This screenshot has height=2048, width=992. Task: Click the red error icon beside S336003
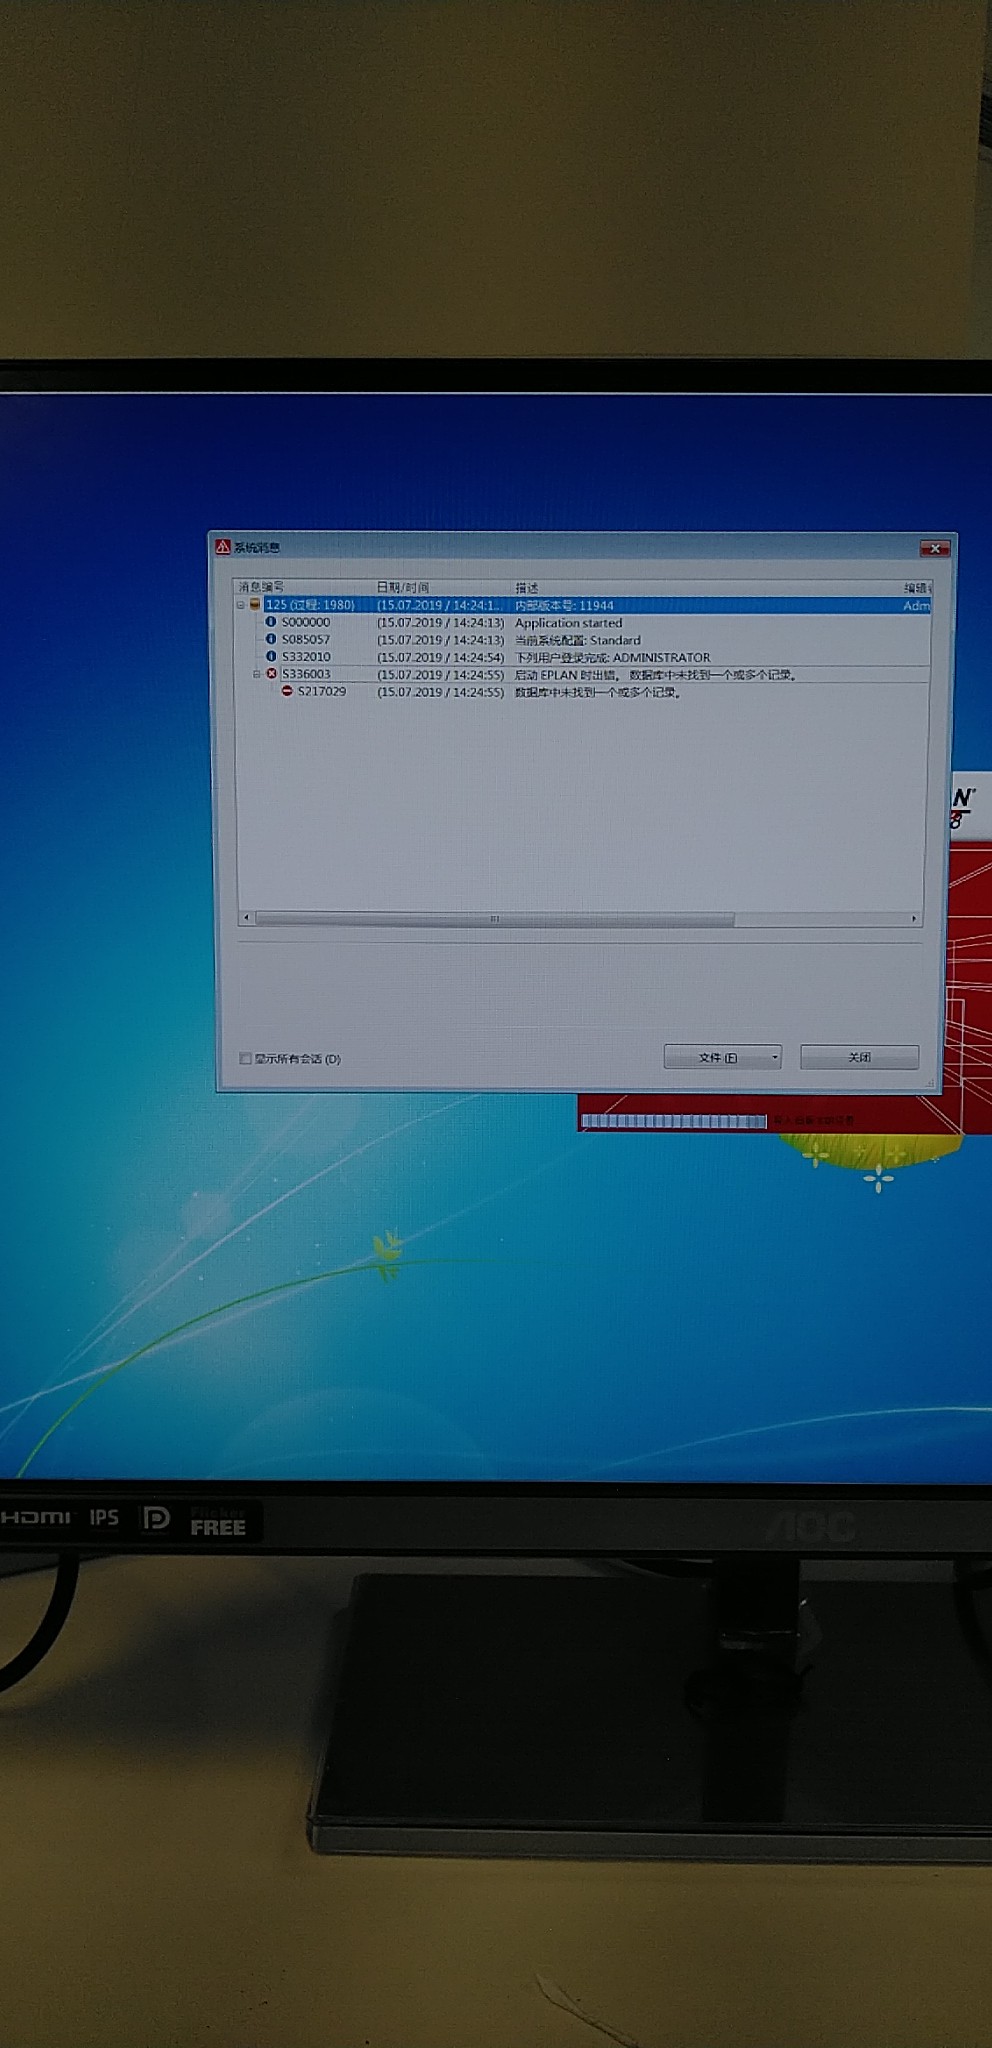click(271, 674)
